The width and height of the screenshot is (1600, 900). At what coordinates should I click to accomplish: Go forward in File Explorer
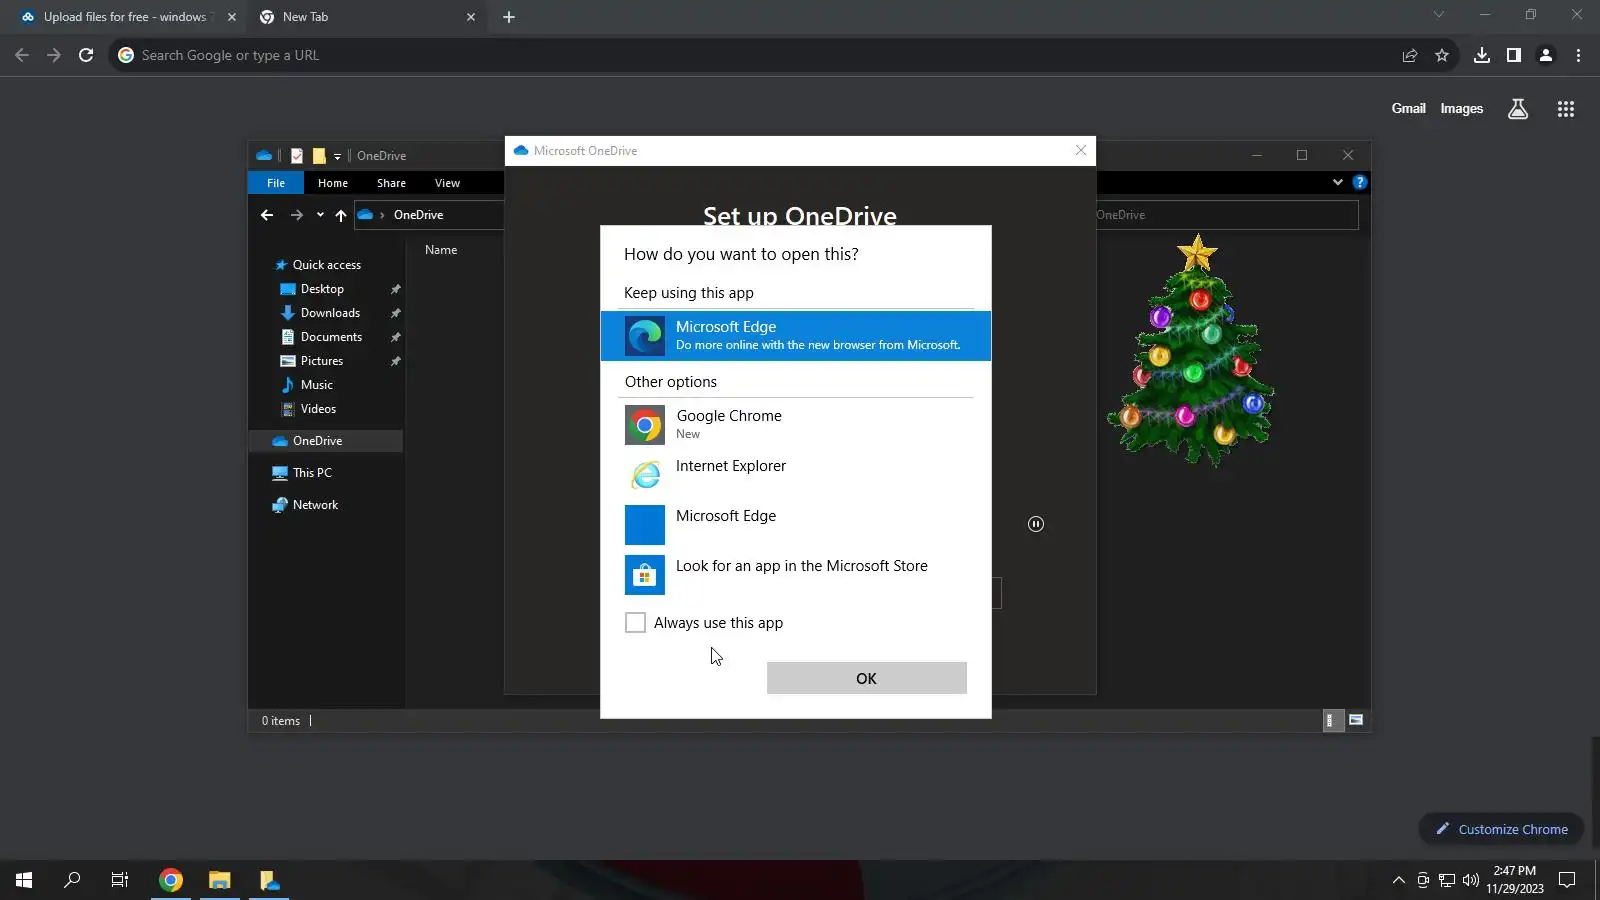pyautogui.click(x=296, y=215)
